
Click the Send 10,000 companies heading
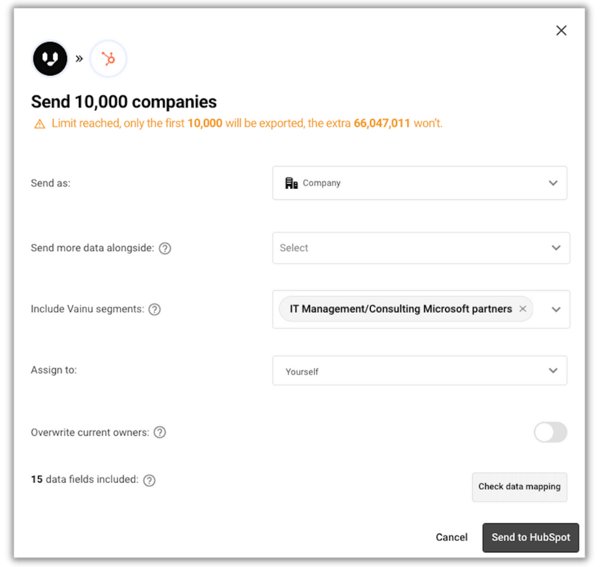pyautogui.click(x=124, y=102)
